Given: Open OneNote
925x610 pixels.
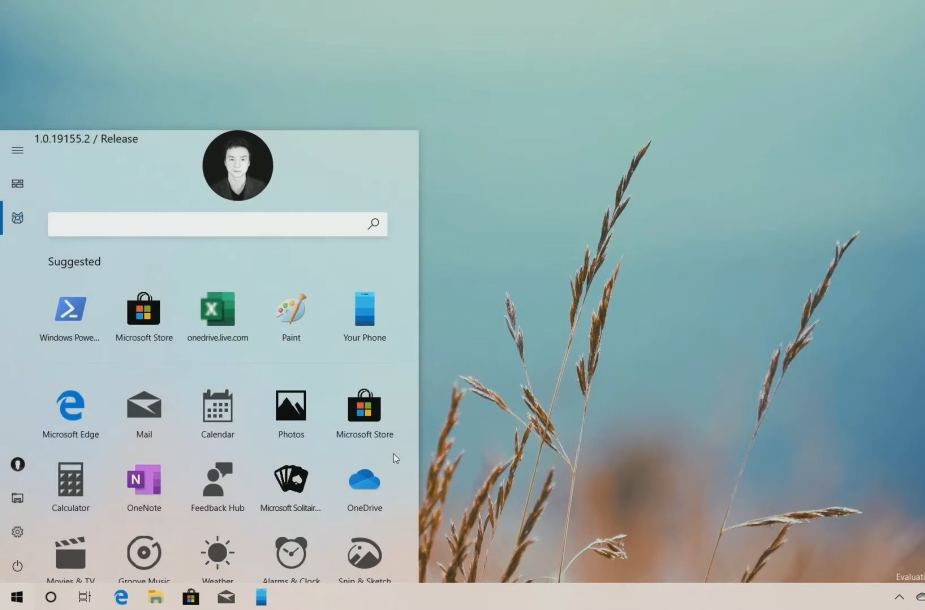Looking at the screenshot, I should point(144,487).
